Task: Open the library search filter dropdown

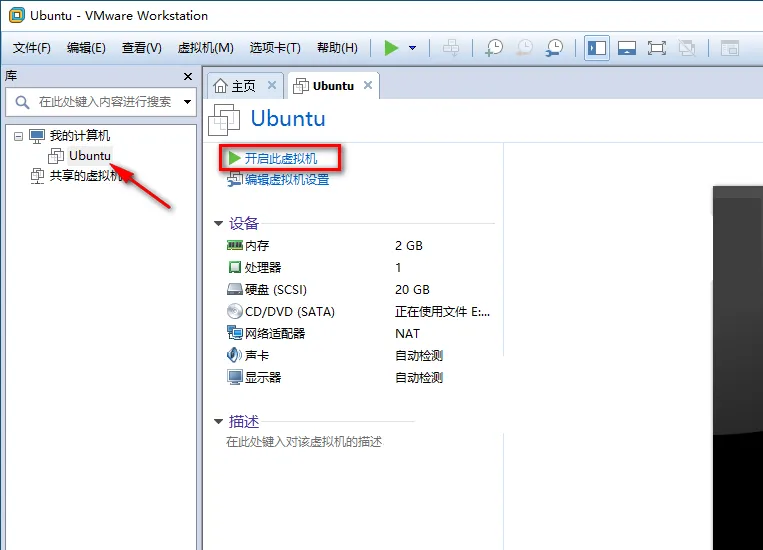Action: 187,102
